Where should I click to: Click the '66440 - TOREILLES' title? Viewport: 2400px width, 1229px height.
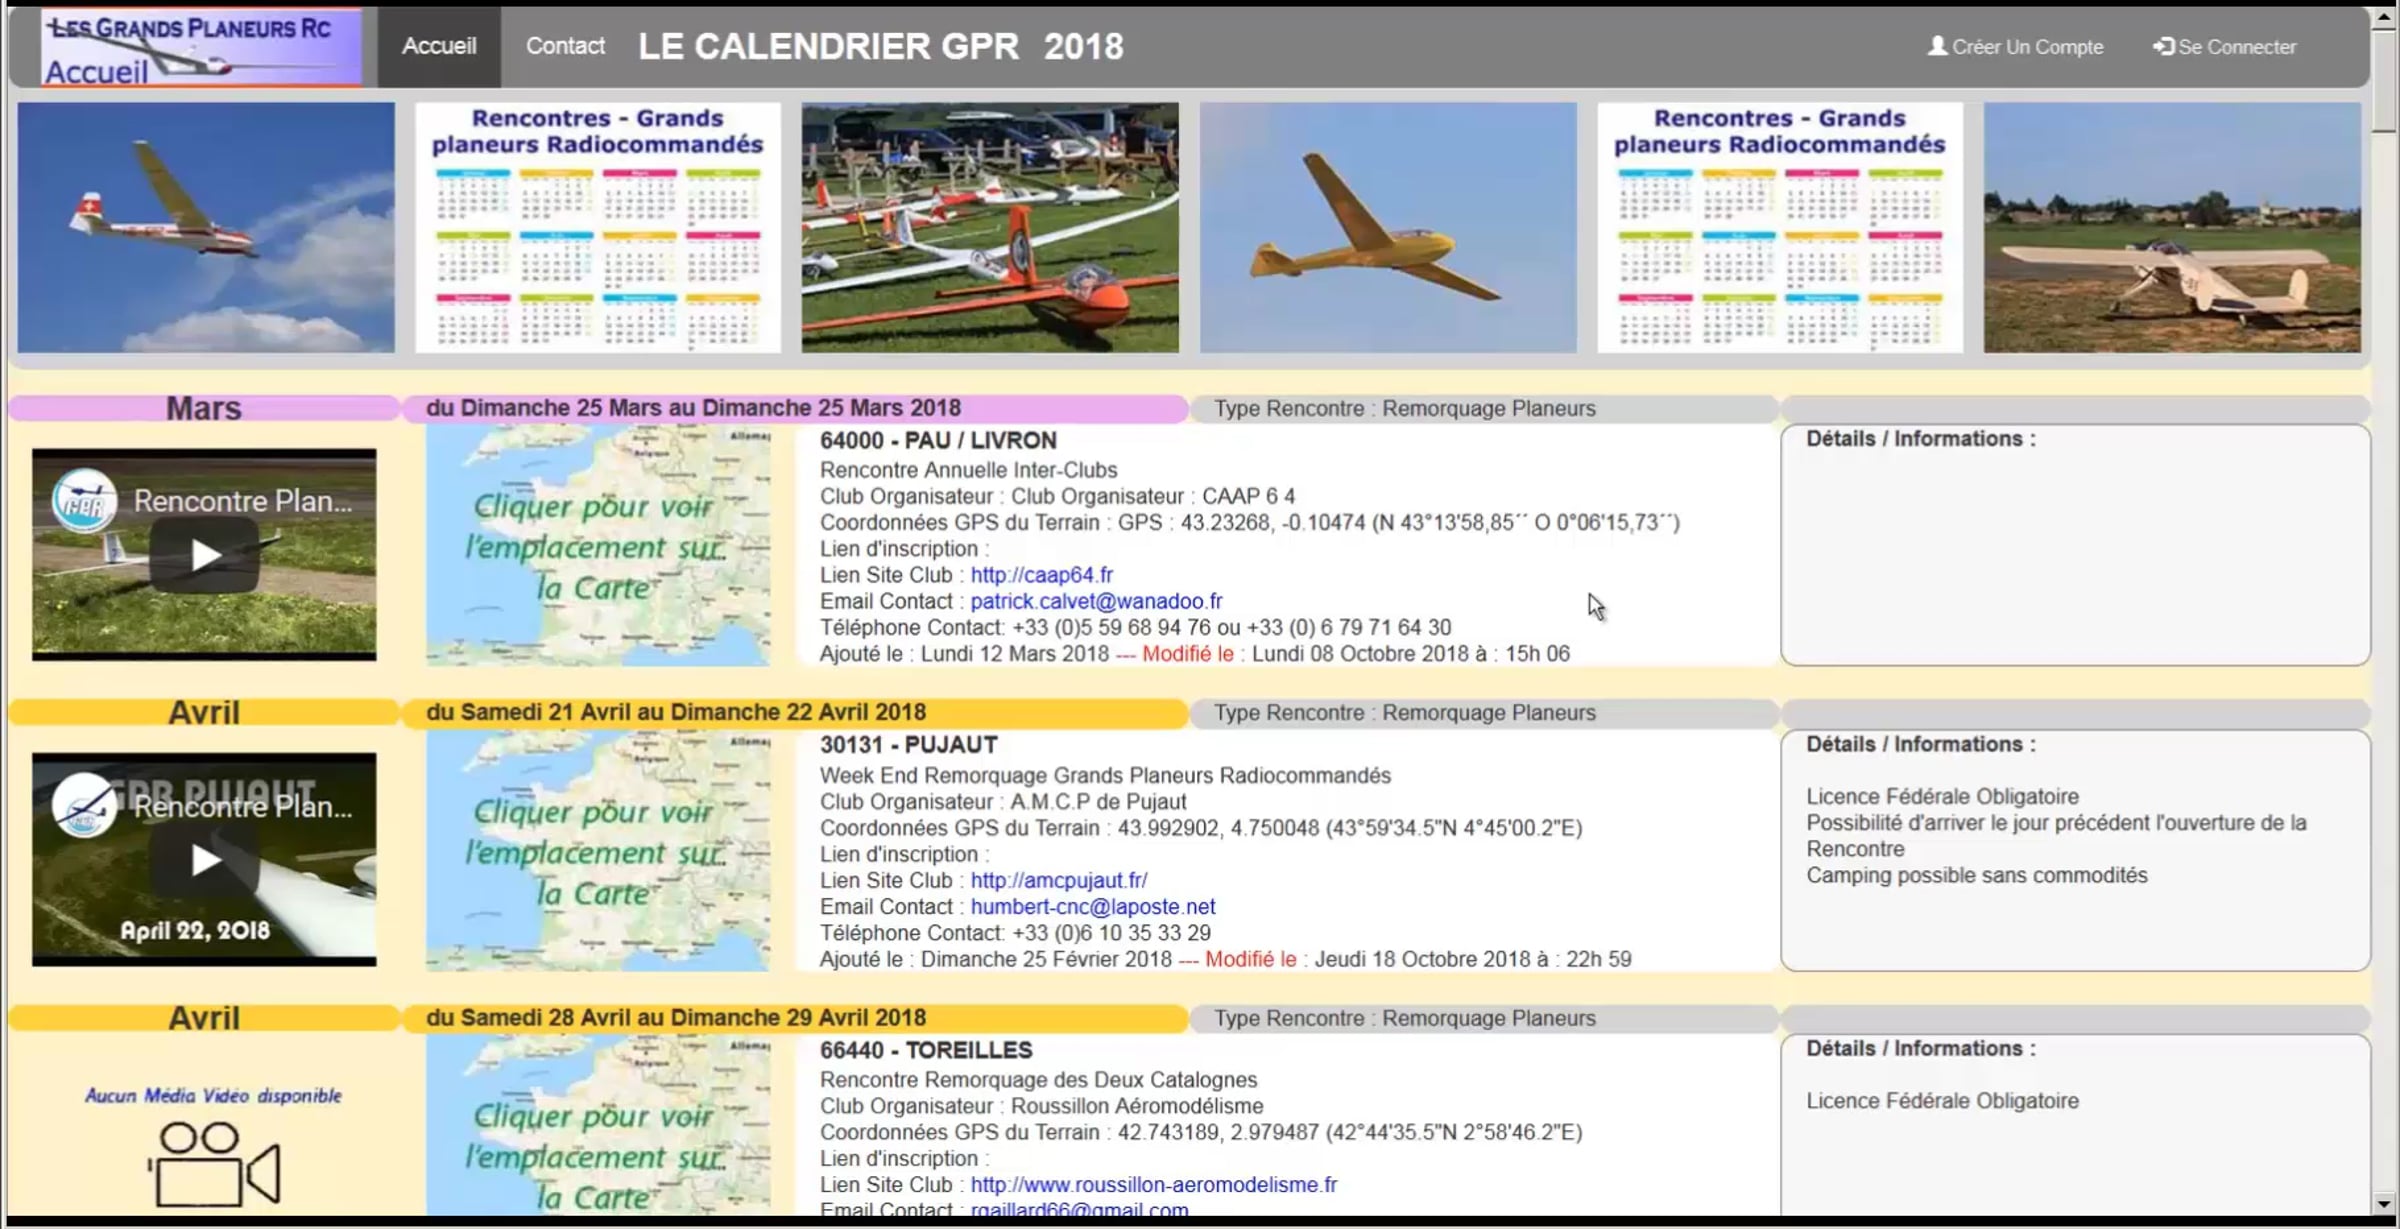[x=926, y=1050]
